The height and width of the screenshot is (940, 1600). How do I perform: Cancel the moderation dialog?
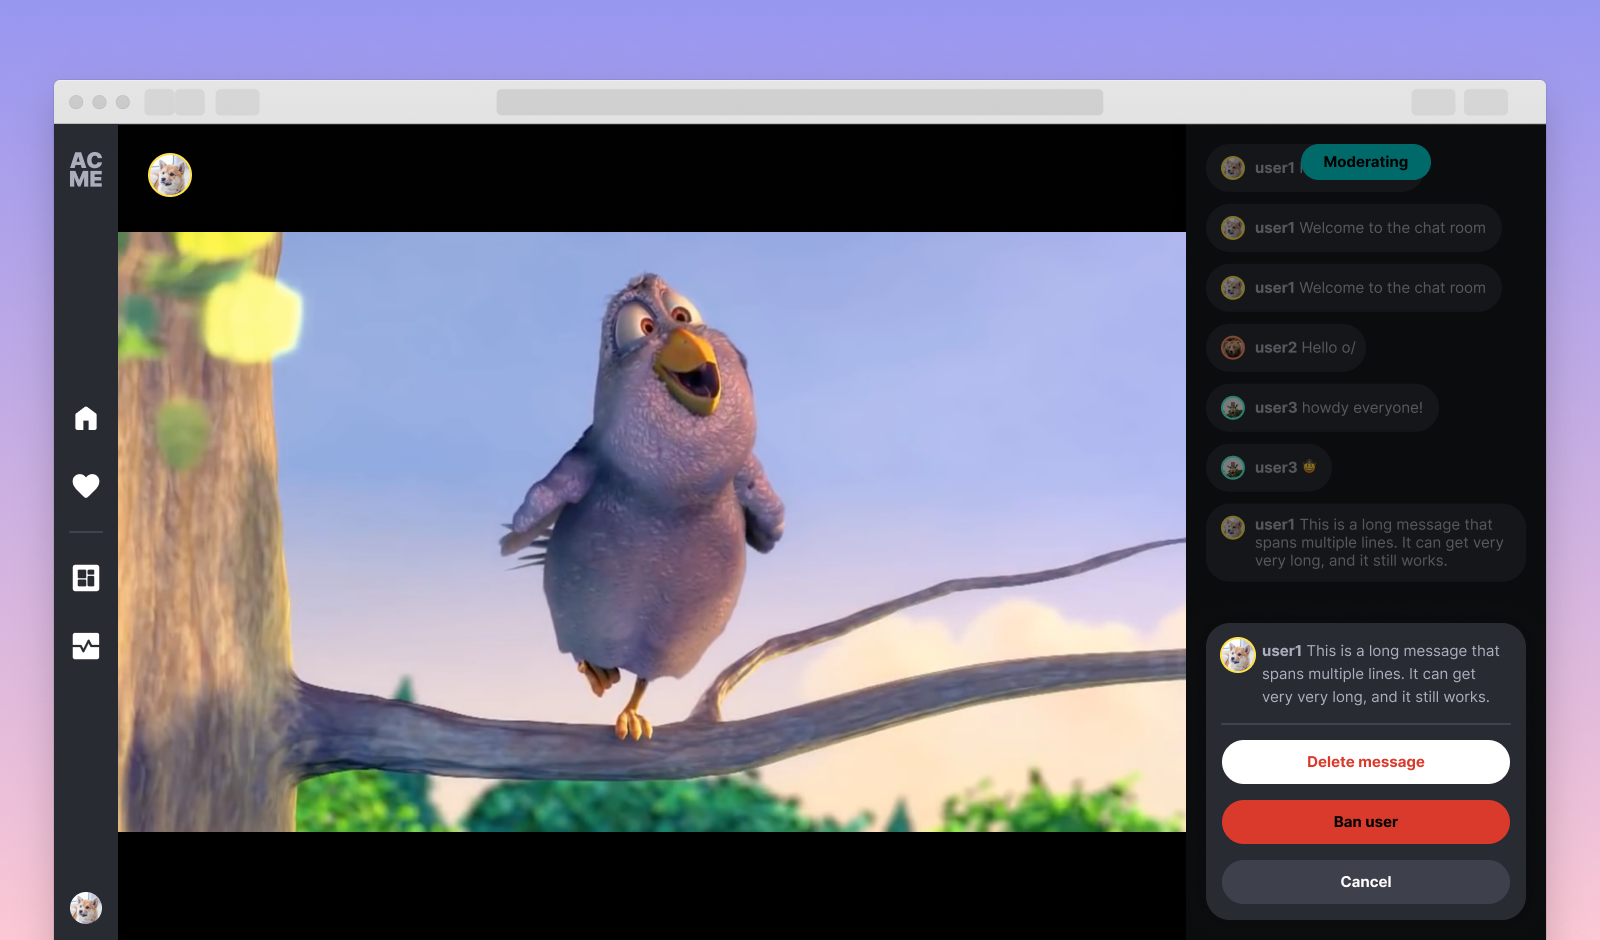pos(1366,882)
